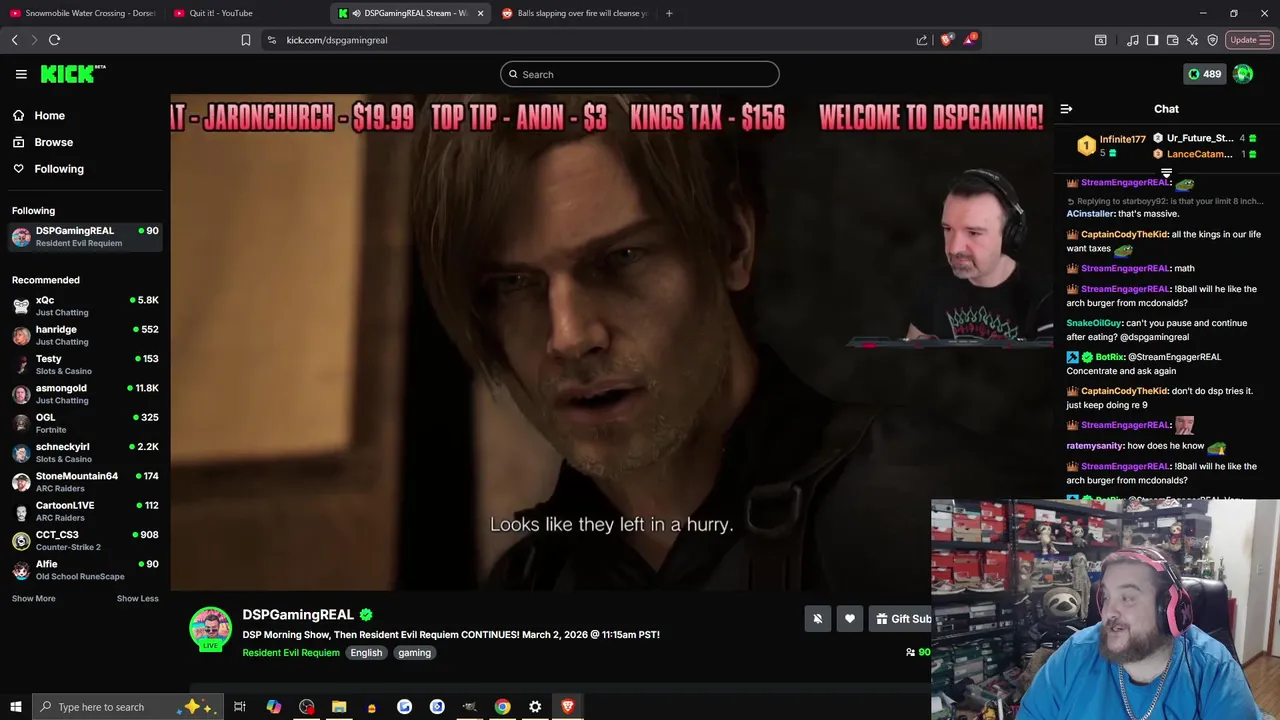The height and width of the screenshot is (720, 1280).
Task: Toggle the Brave sidebar panel icon
Action: pos(1152,40)
